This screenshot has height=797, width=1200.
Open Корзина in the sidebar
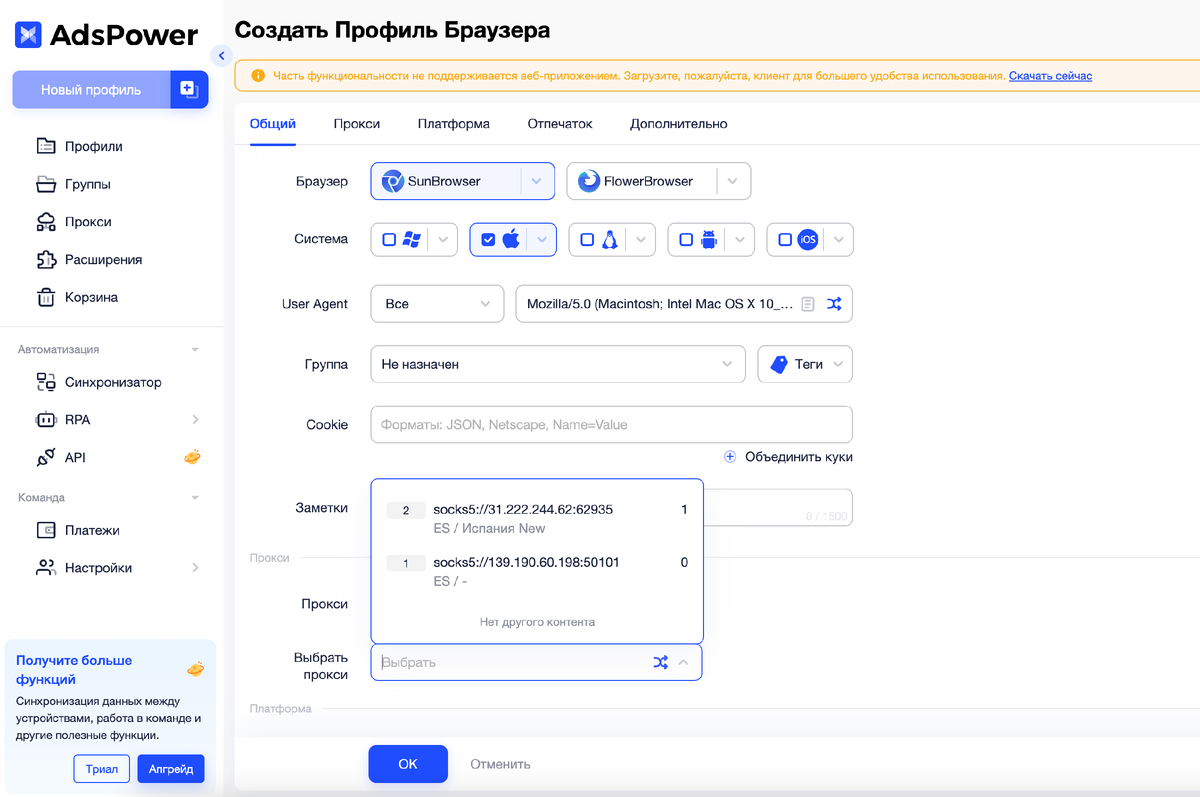[x=91, y=297]
